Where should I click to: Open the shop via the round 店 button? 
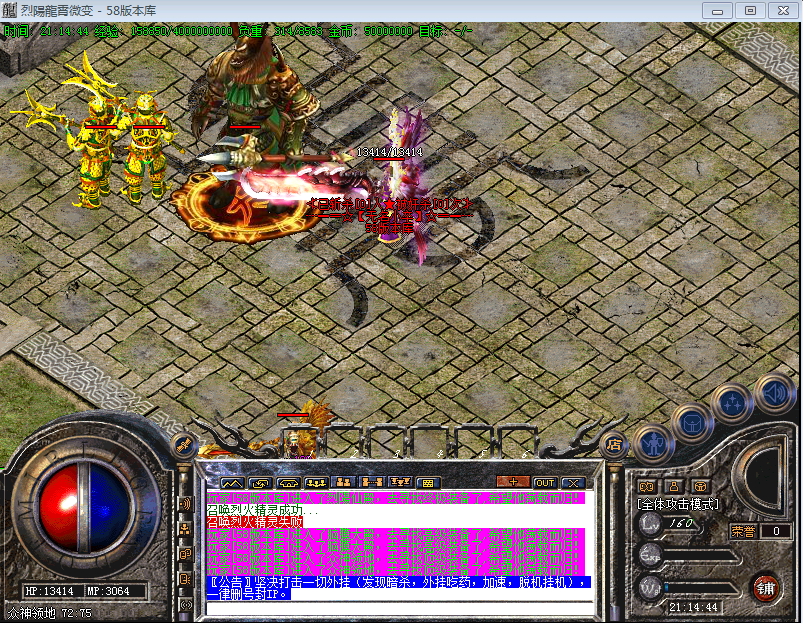[614, 445]
